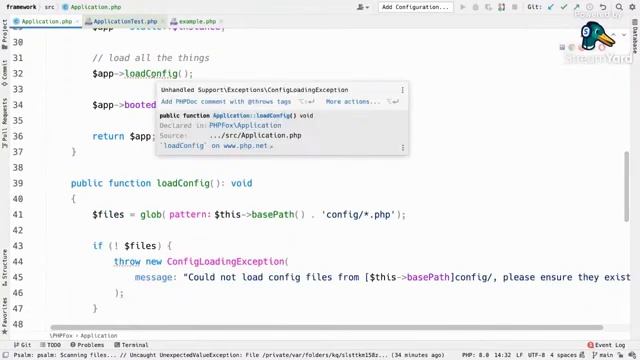Click the vertical editor scrollbar

pos(627,187)
